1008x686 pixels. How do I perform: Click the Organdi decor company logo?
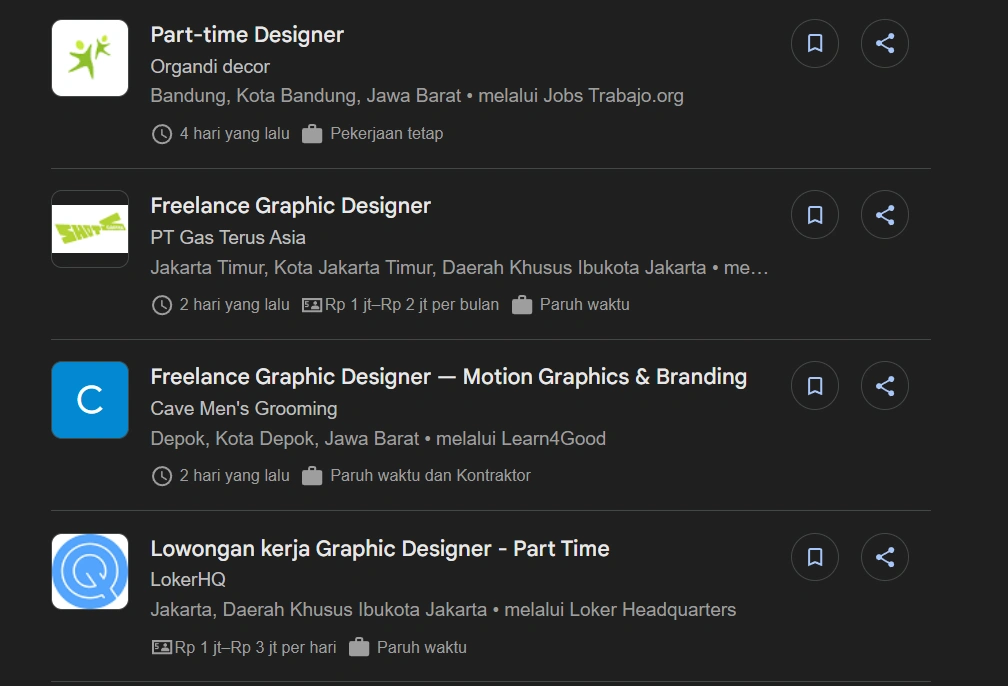[x=89, y=57]
